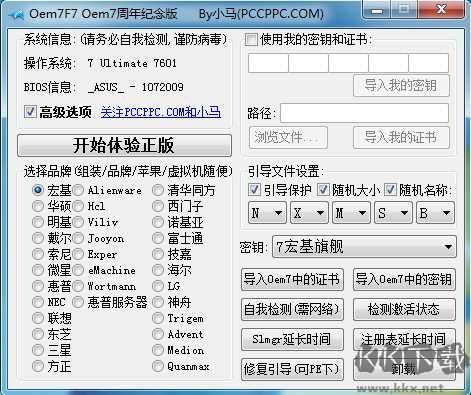Expand the 密钥 7宏基旗舰 dropdown

click(364, 247)
